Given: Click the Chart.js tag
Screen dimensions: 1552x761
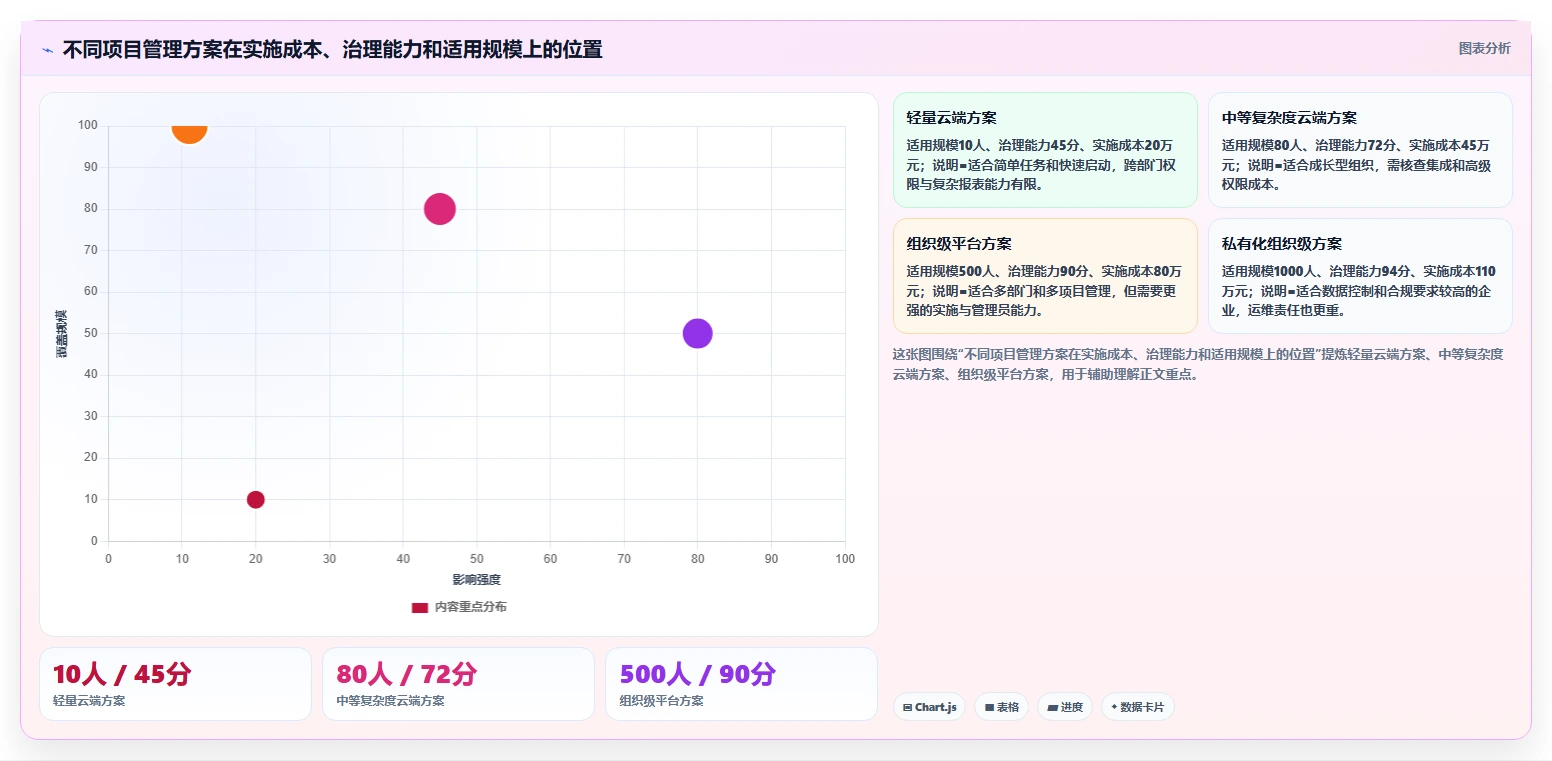Looking at the screenshot, I should pyautogui.click(x=929, y=707).
